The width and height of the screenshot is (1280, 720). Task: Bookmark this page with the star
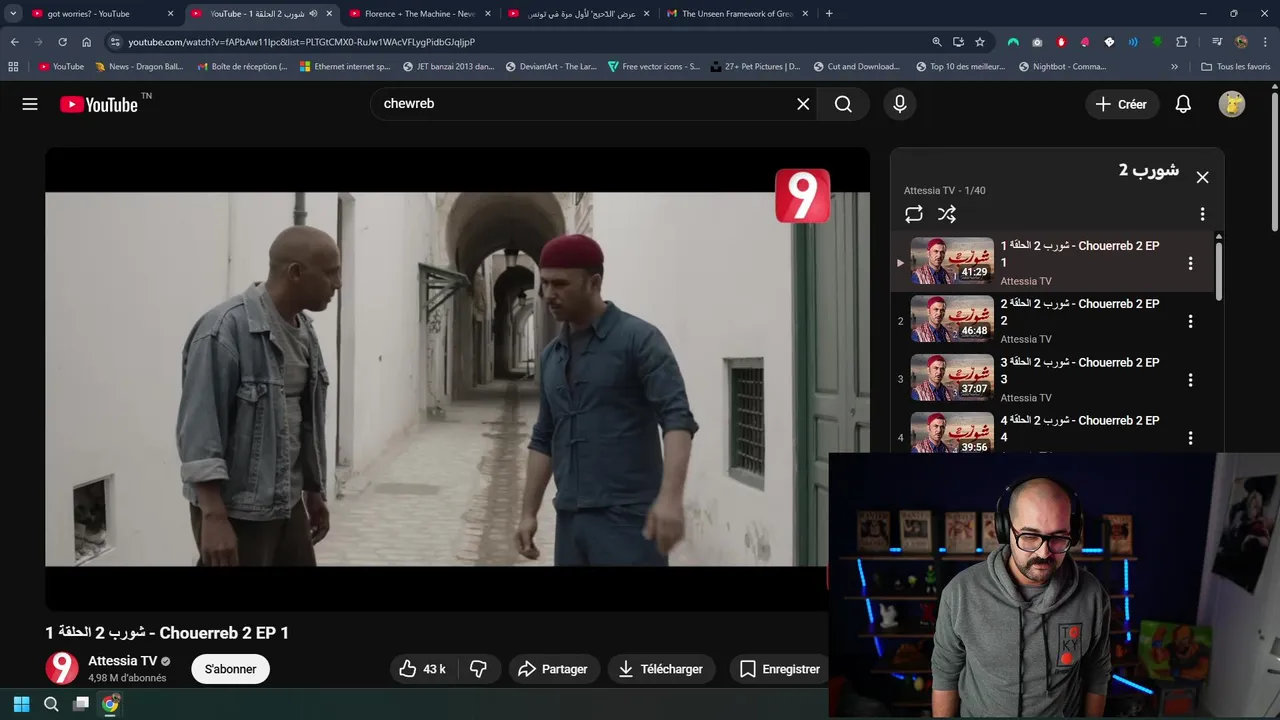click(x=980, y=42)
